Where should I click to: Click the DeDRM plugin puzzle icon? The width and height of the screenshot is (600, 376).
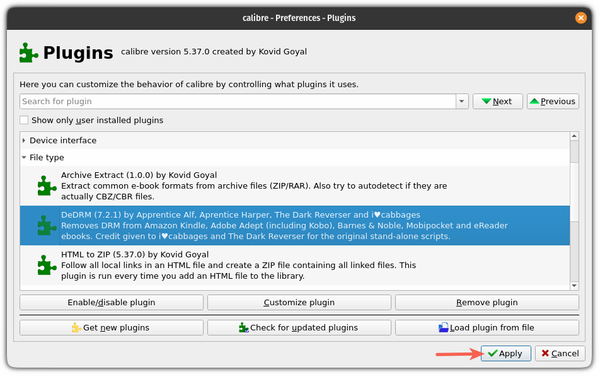47,226
